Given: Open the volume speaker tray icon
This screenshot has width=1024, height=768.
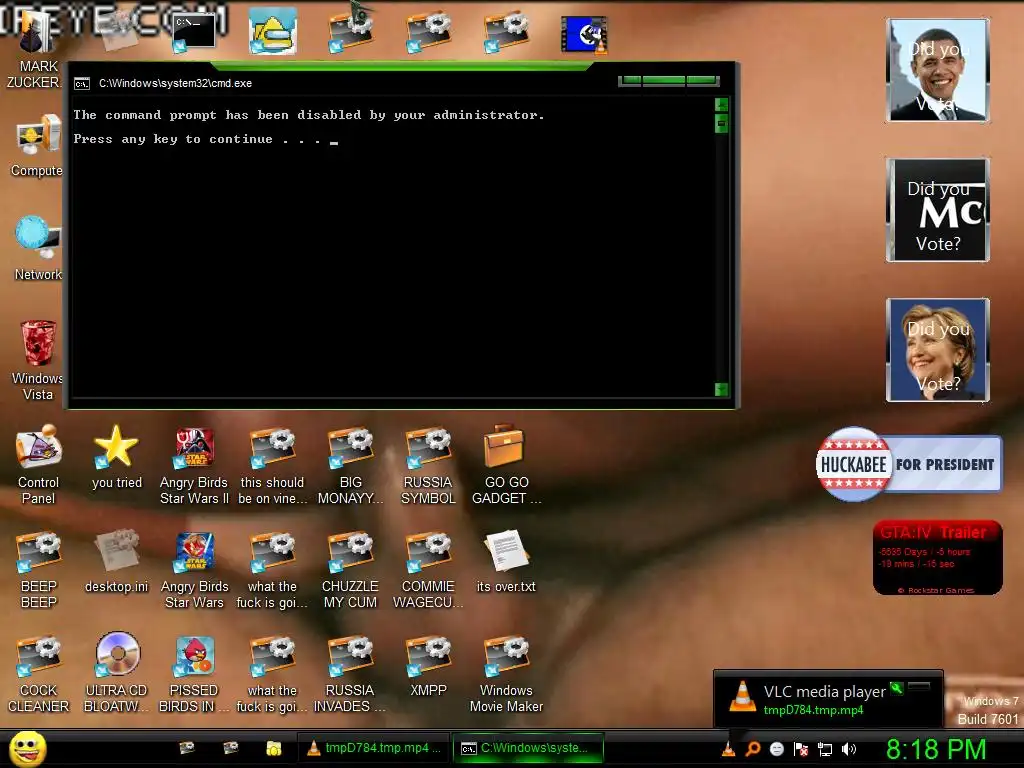Looking at the screenshot, I should pos(848,749).
